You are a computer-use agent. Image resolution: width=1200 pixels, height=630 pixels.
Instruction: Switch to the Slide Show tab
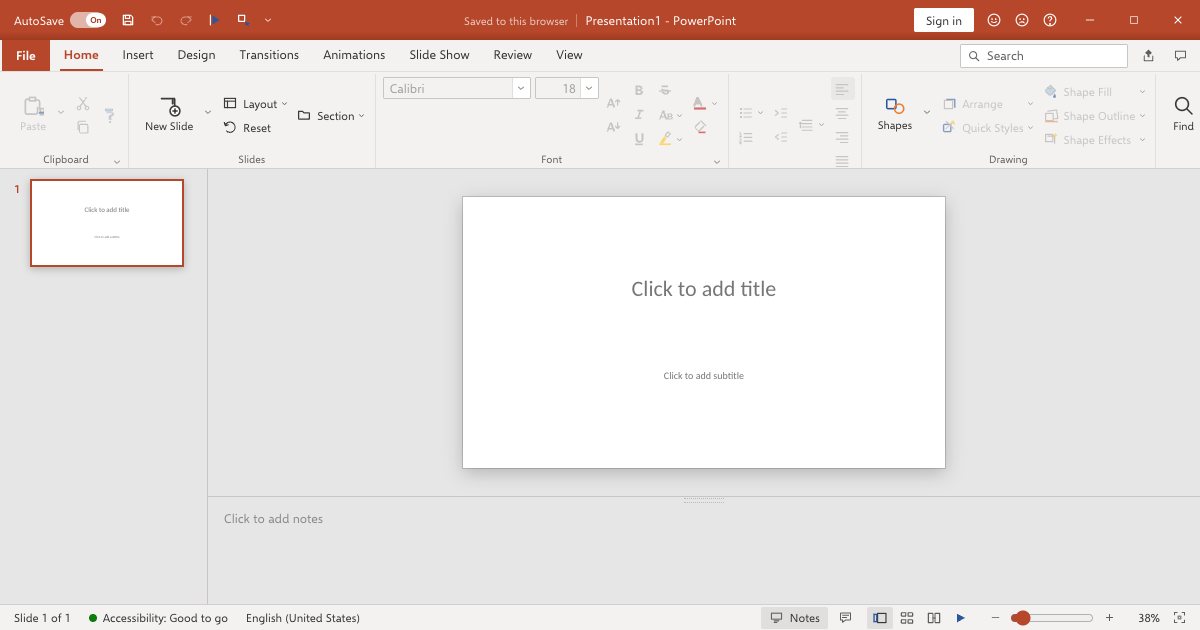(x=439, y=55)
